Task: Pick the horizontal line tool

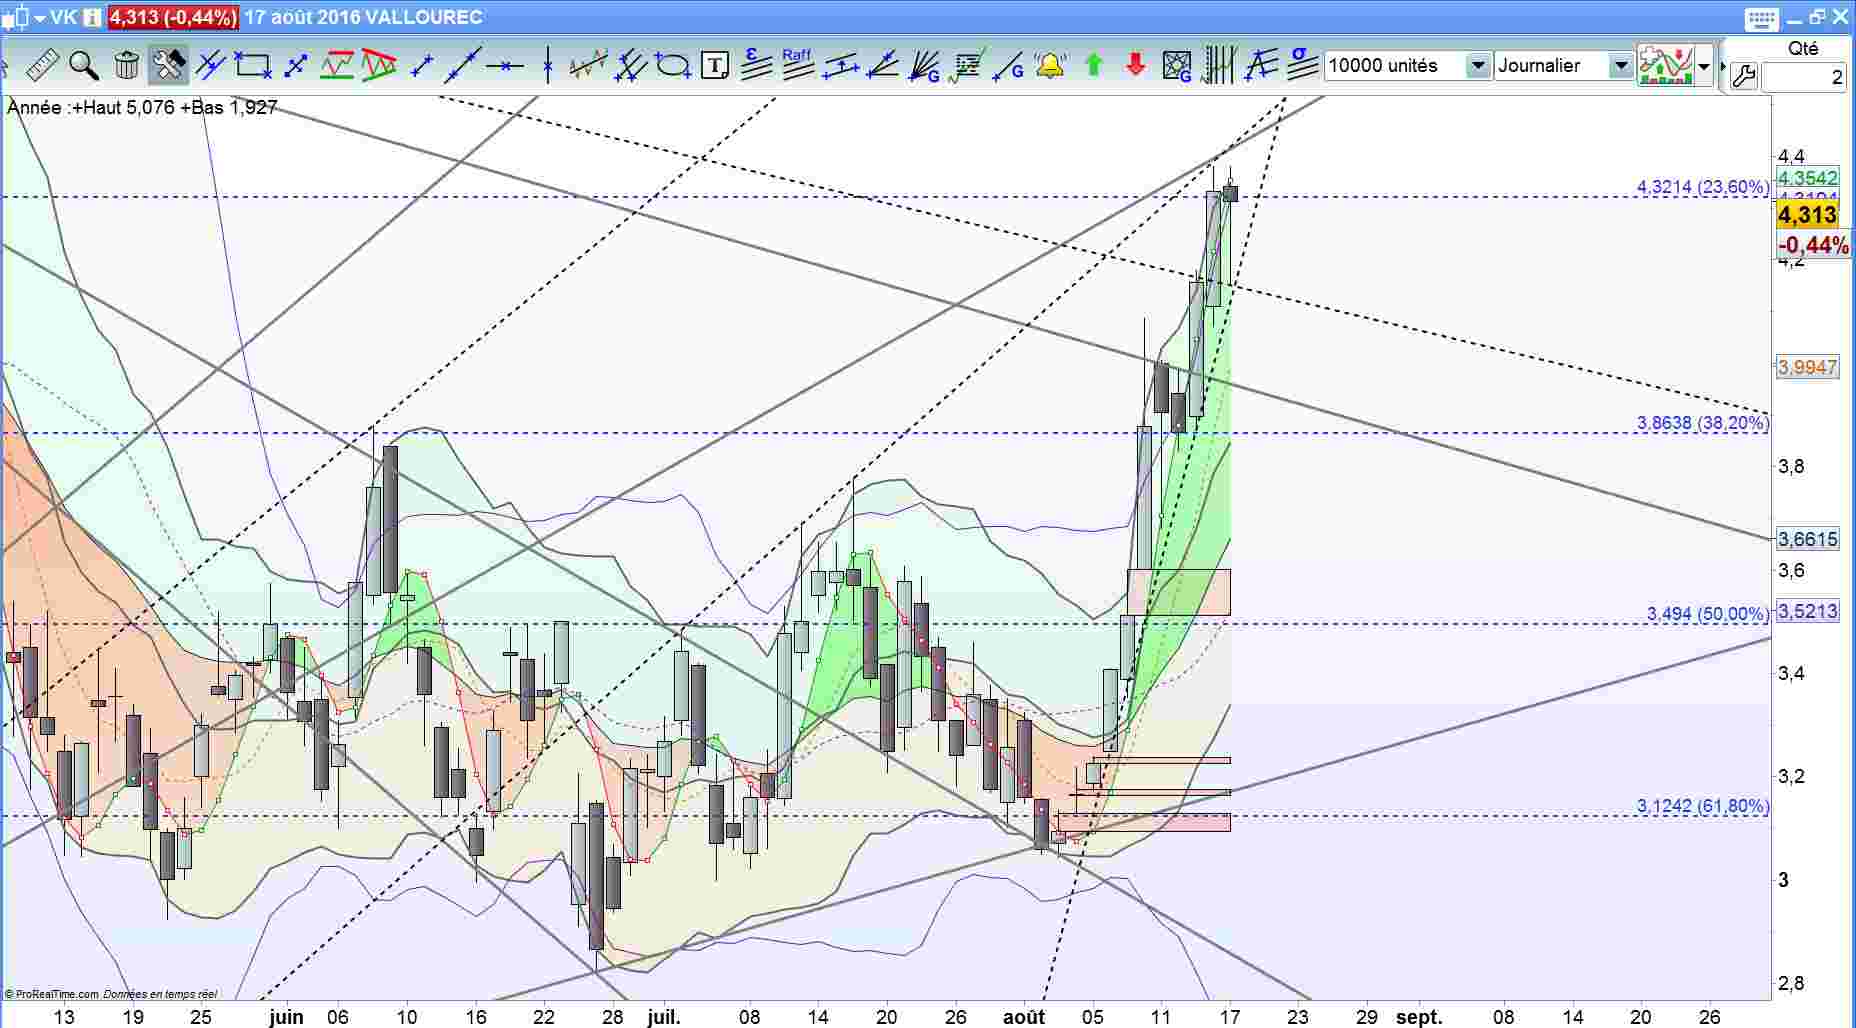Action: point(506,66)
